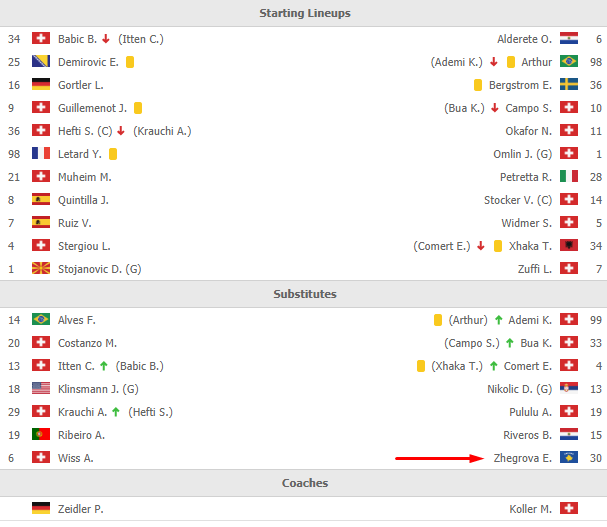607x527 pixels.
Task: Click Portugal flag beside Ribeiro A.
Action: tap(41, 435)
